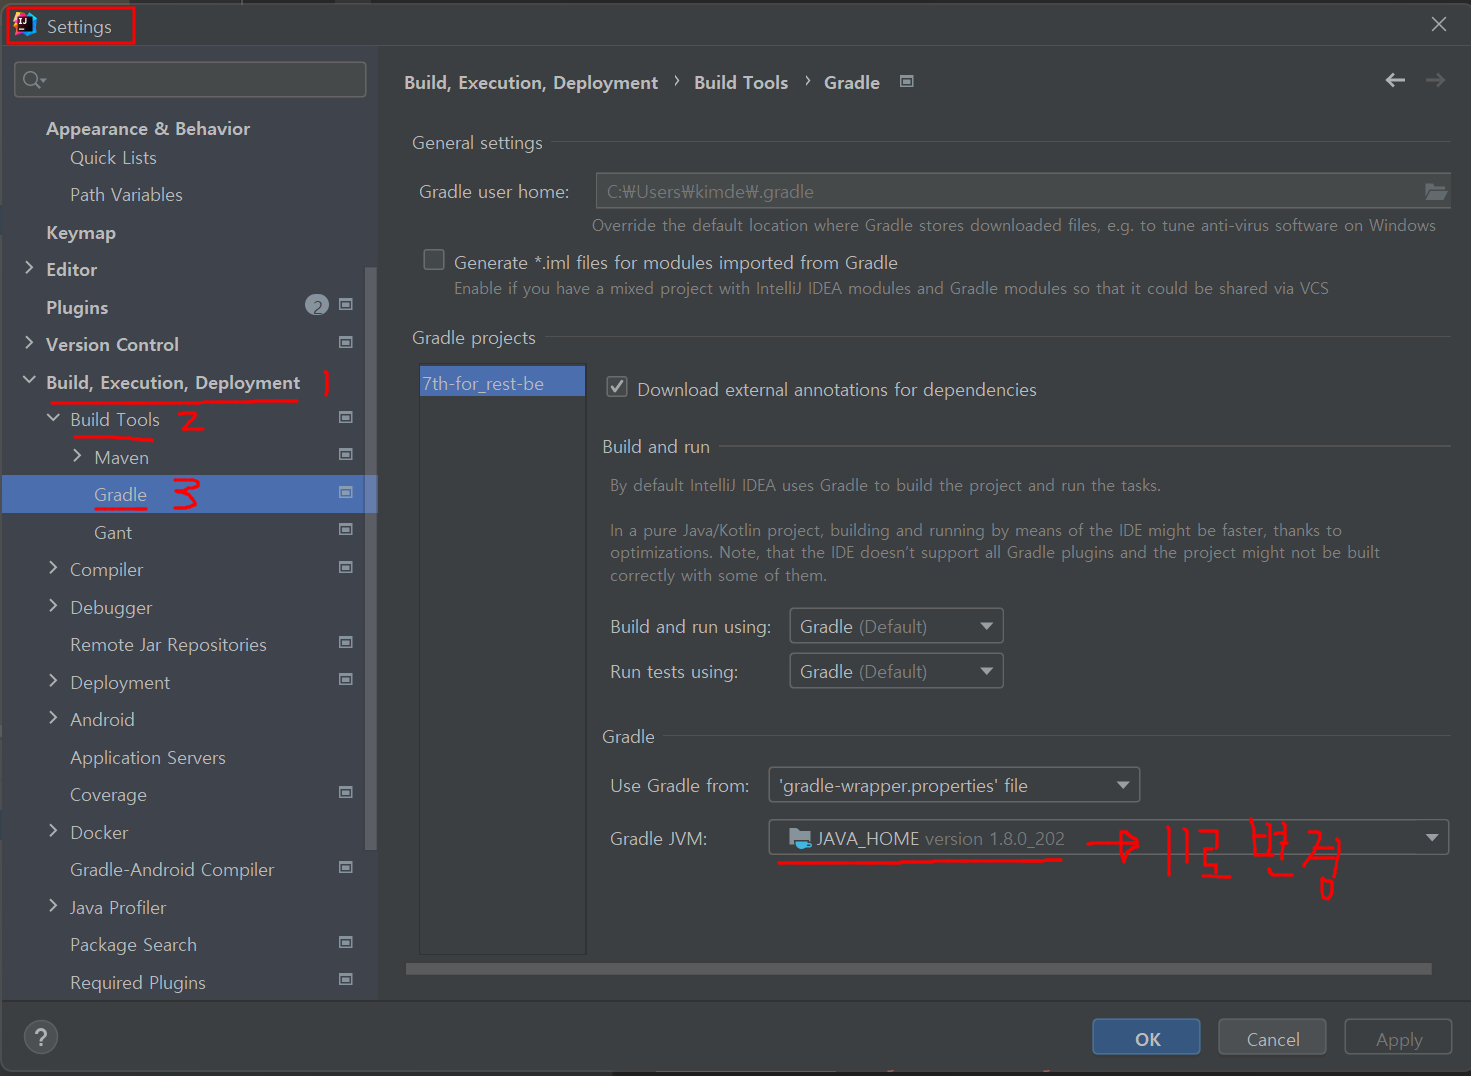Collapse Build, Execution, Deployment section
This screenshot has height=1076, width=1471.
pyautogui.click(x=29, y=380)
